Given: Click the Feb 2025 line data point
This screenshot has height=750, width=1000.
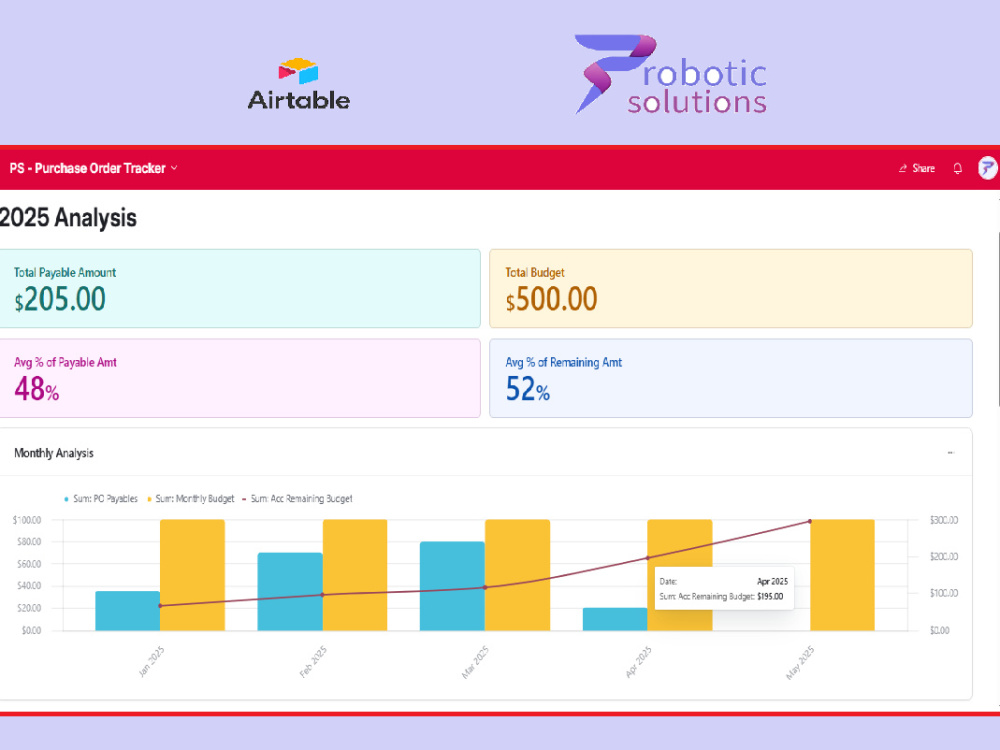Looking at the screenshot, I should [x=323, y=595].
